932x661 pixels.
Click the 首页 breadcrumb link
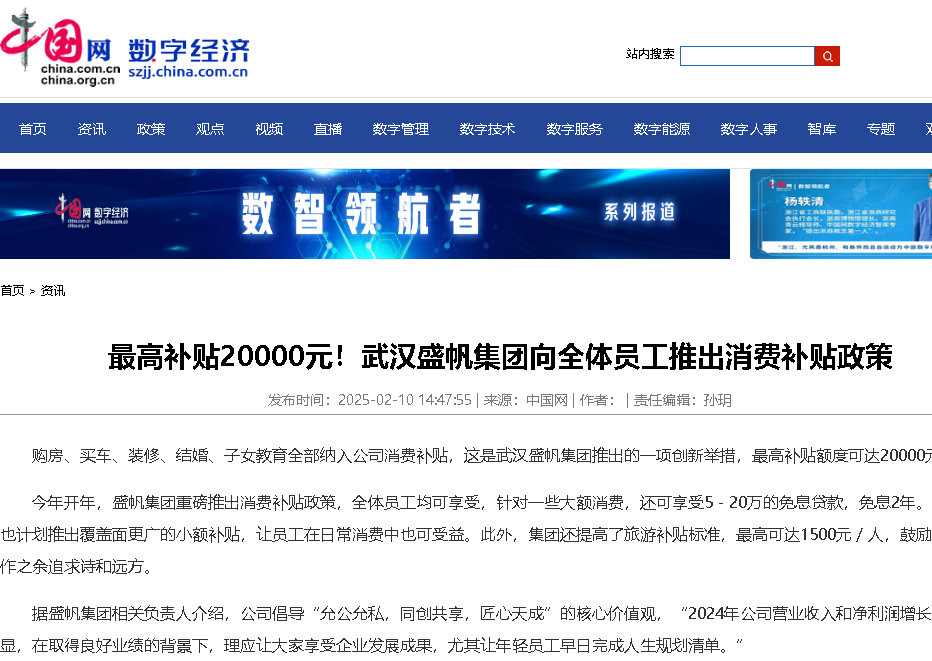click(12, 291)
